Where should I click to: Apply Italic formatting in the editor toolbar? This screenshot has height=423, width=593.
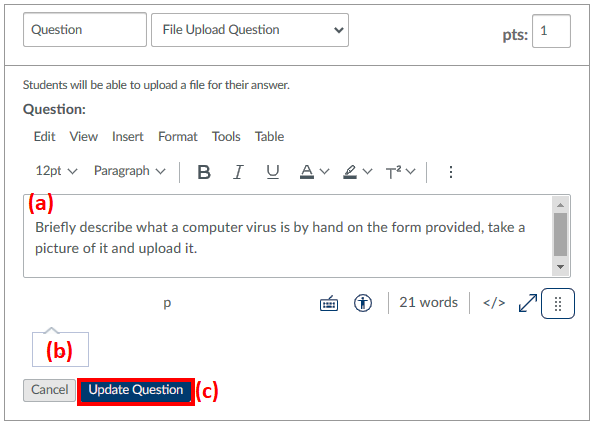click(x=238, y=172)
